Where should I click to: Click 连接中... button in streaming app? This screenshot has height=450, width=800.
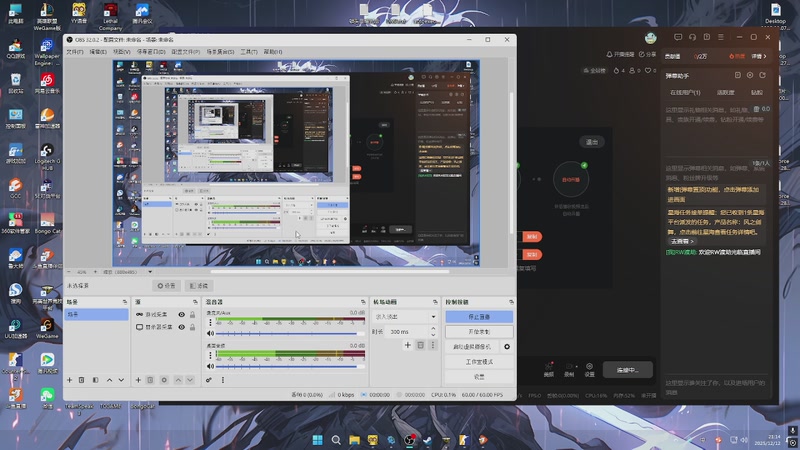pos(628,370)
